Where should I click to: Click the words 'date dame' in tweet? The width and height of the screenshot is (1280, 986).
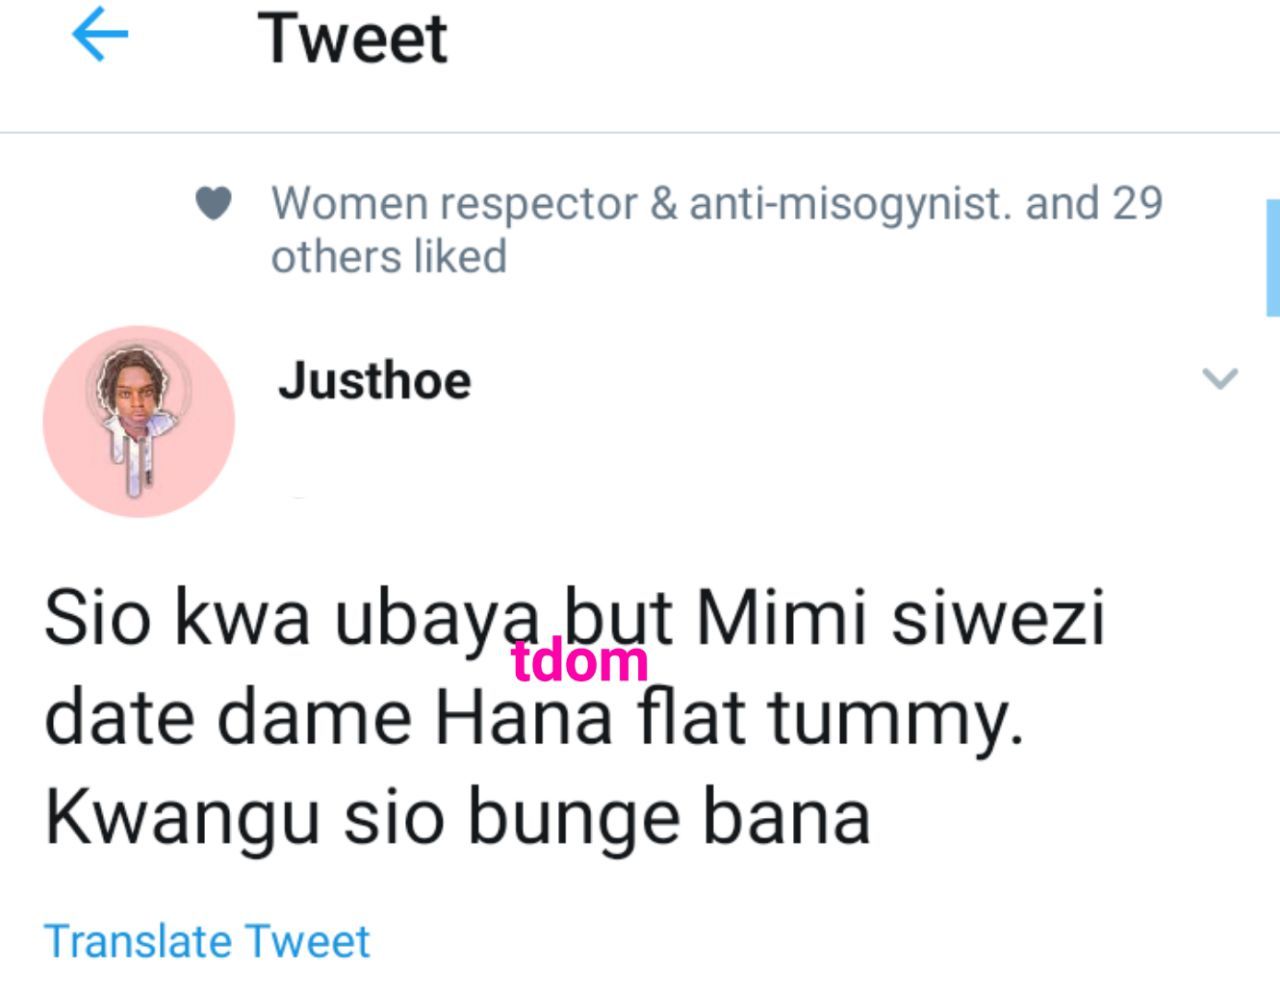(x=228, y=718)
